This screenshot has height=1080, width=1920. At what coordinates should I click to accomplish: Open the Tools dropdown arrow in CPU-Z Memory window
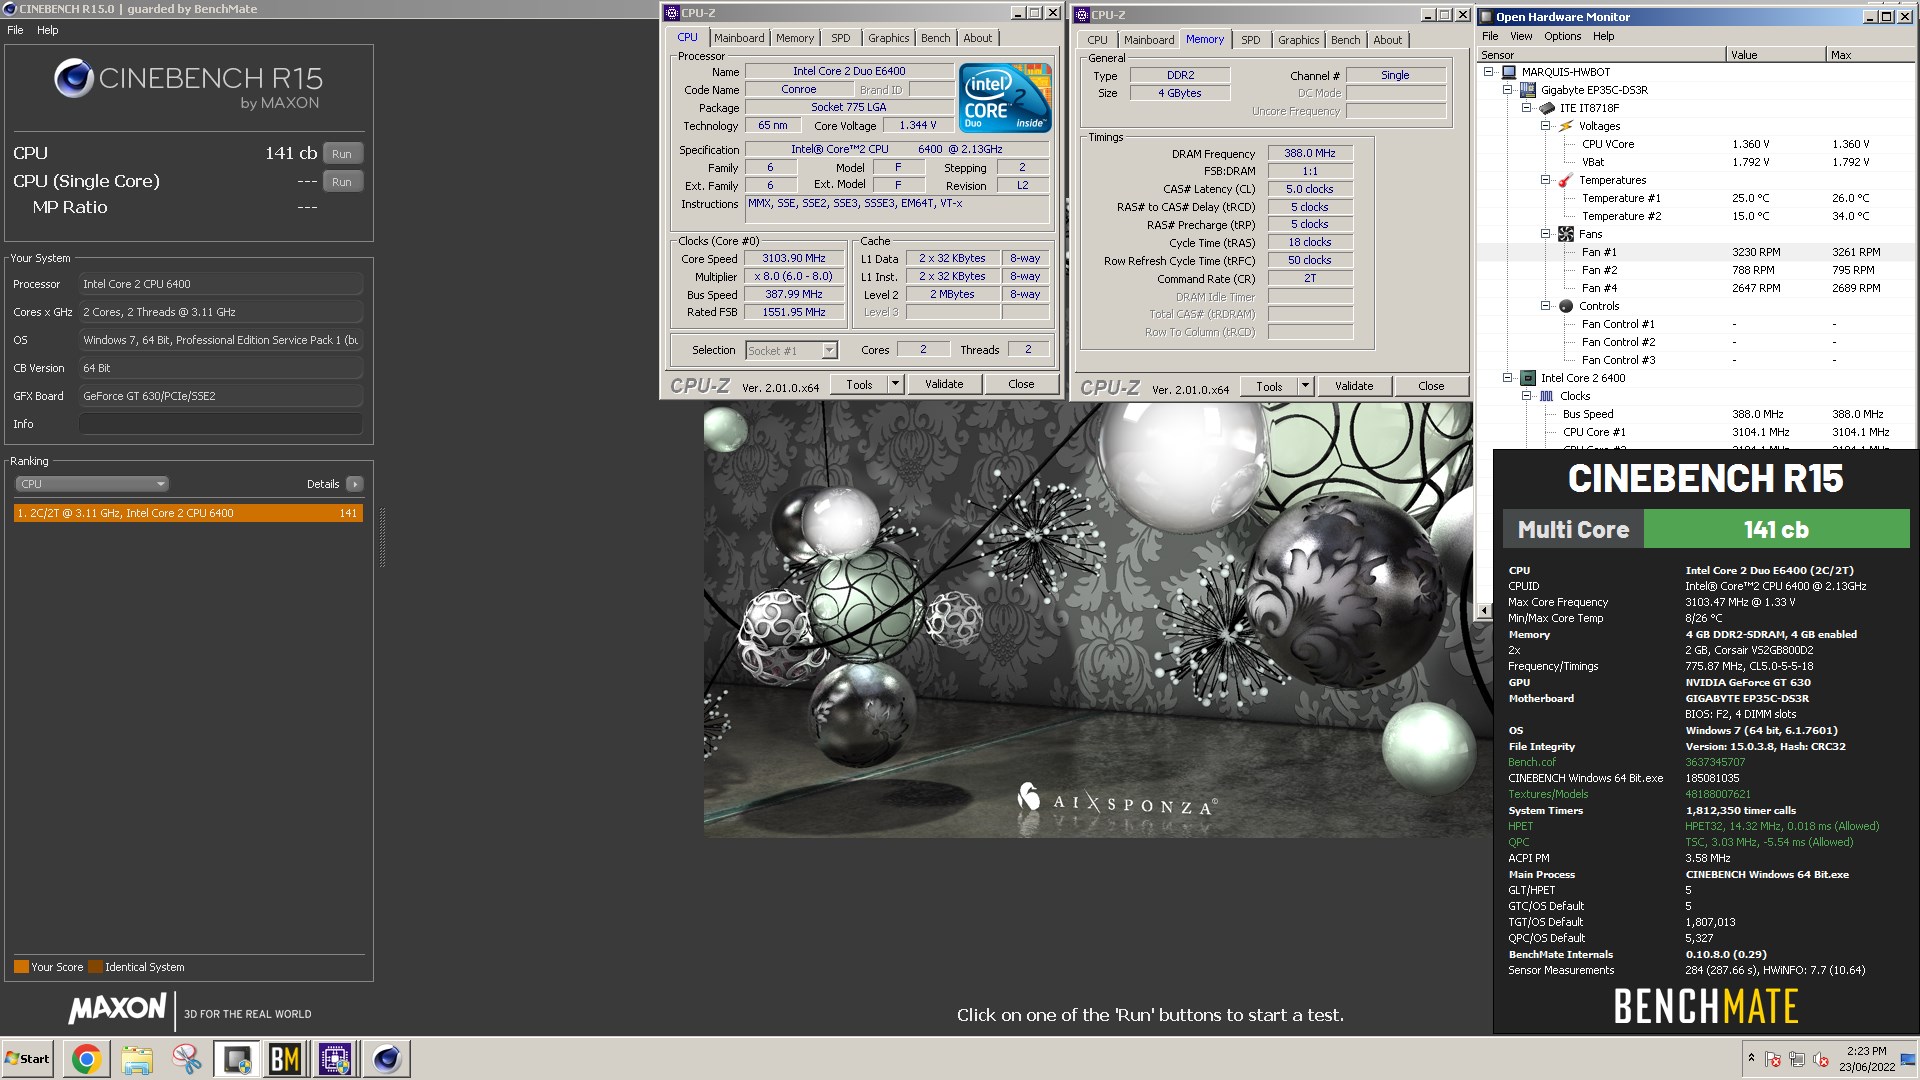1305,386
